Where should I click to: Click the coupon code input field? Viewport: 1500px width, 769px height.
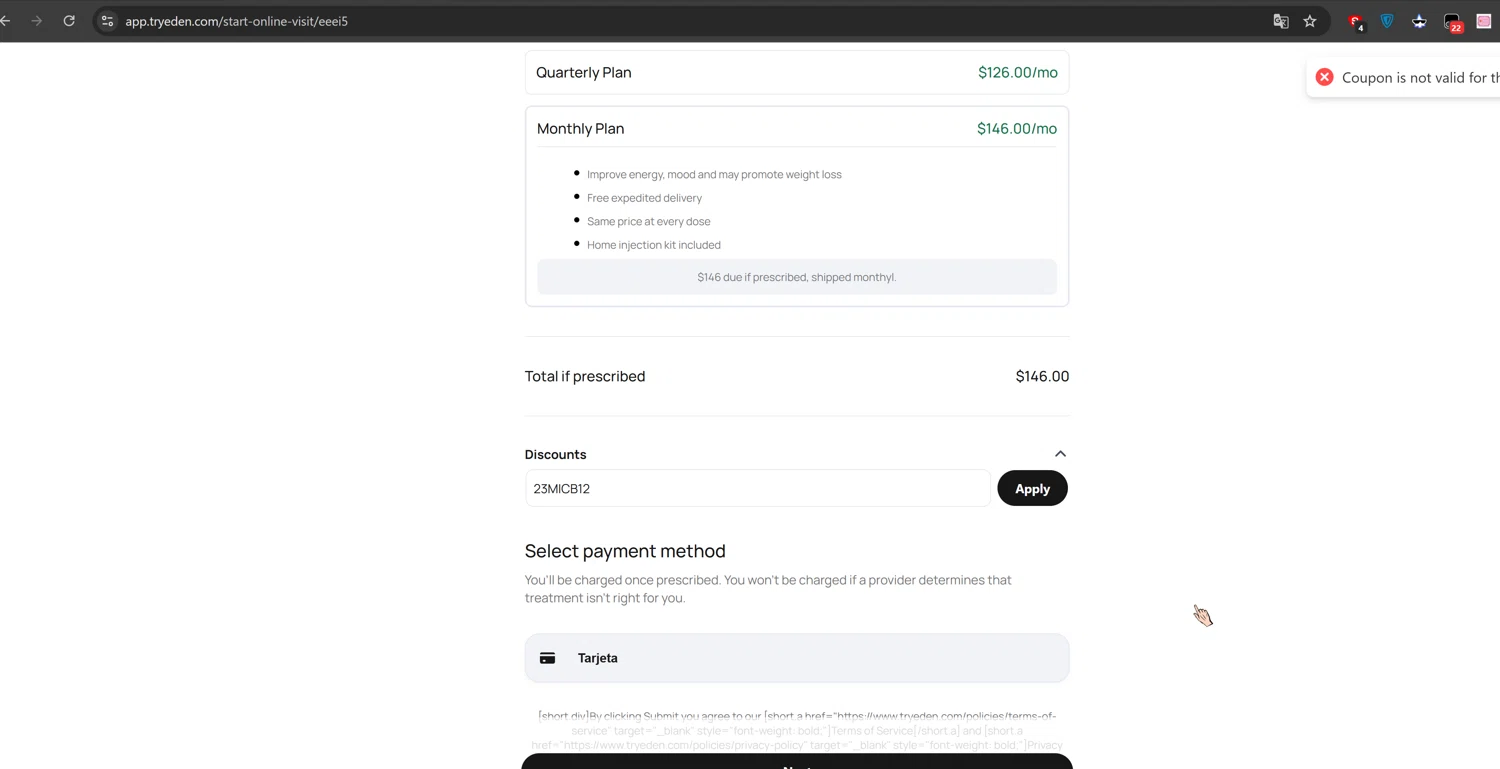tap(757, 489)
